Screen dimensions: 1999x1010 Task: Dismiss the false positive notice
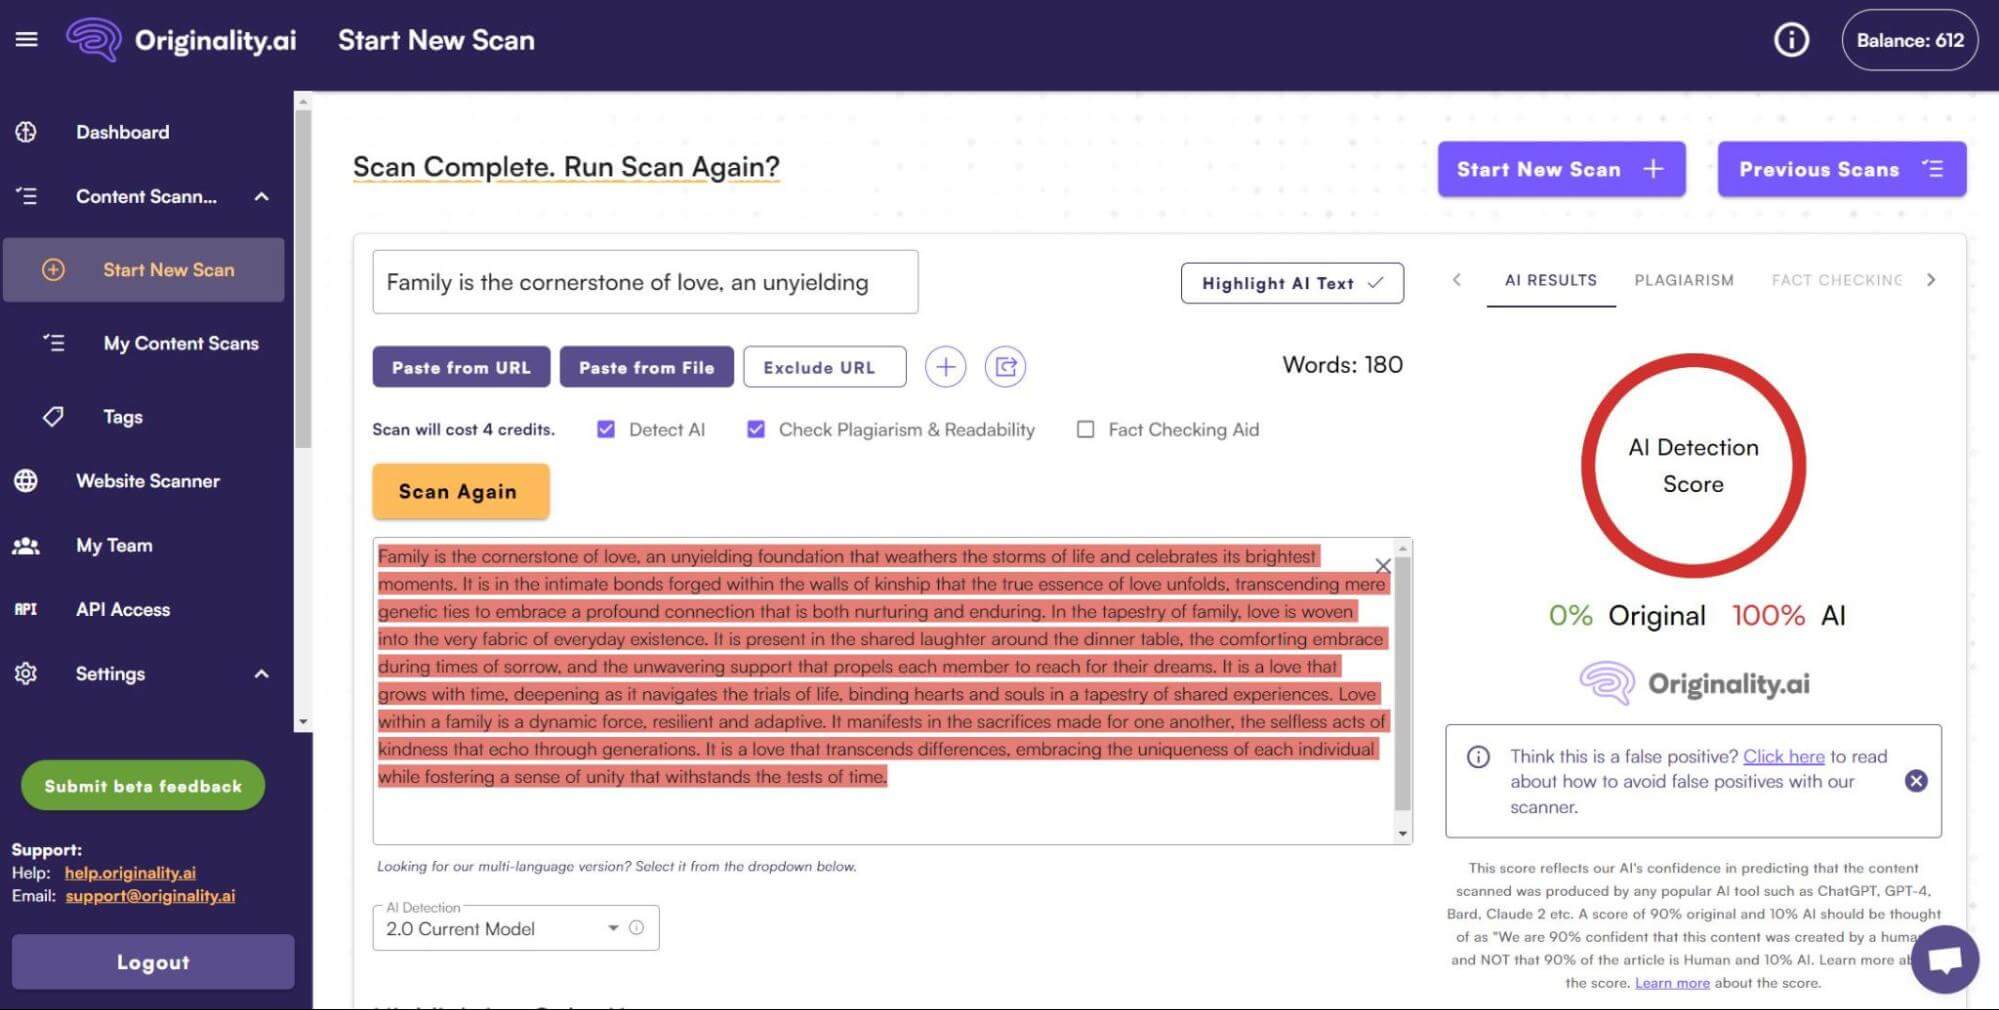[x=1916, y=781]
